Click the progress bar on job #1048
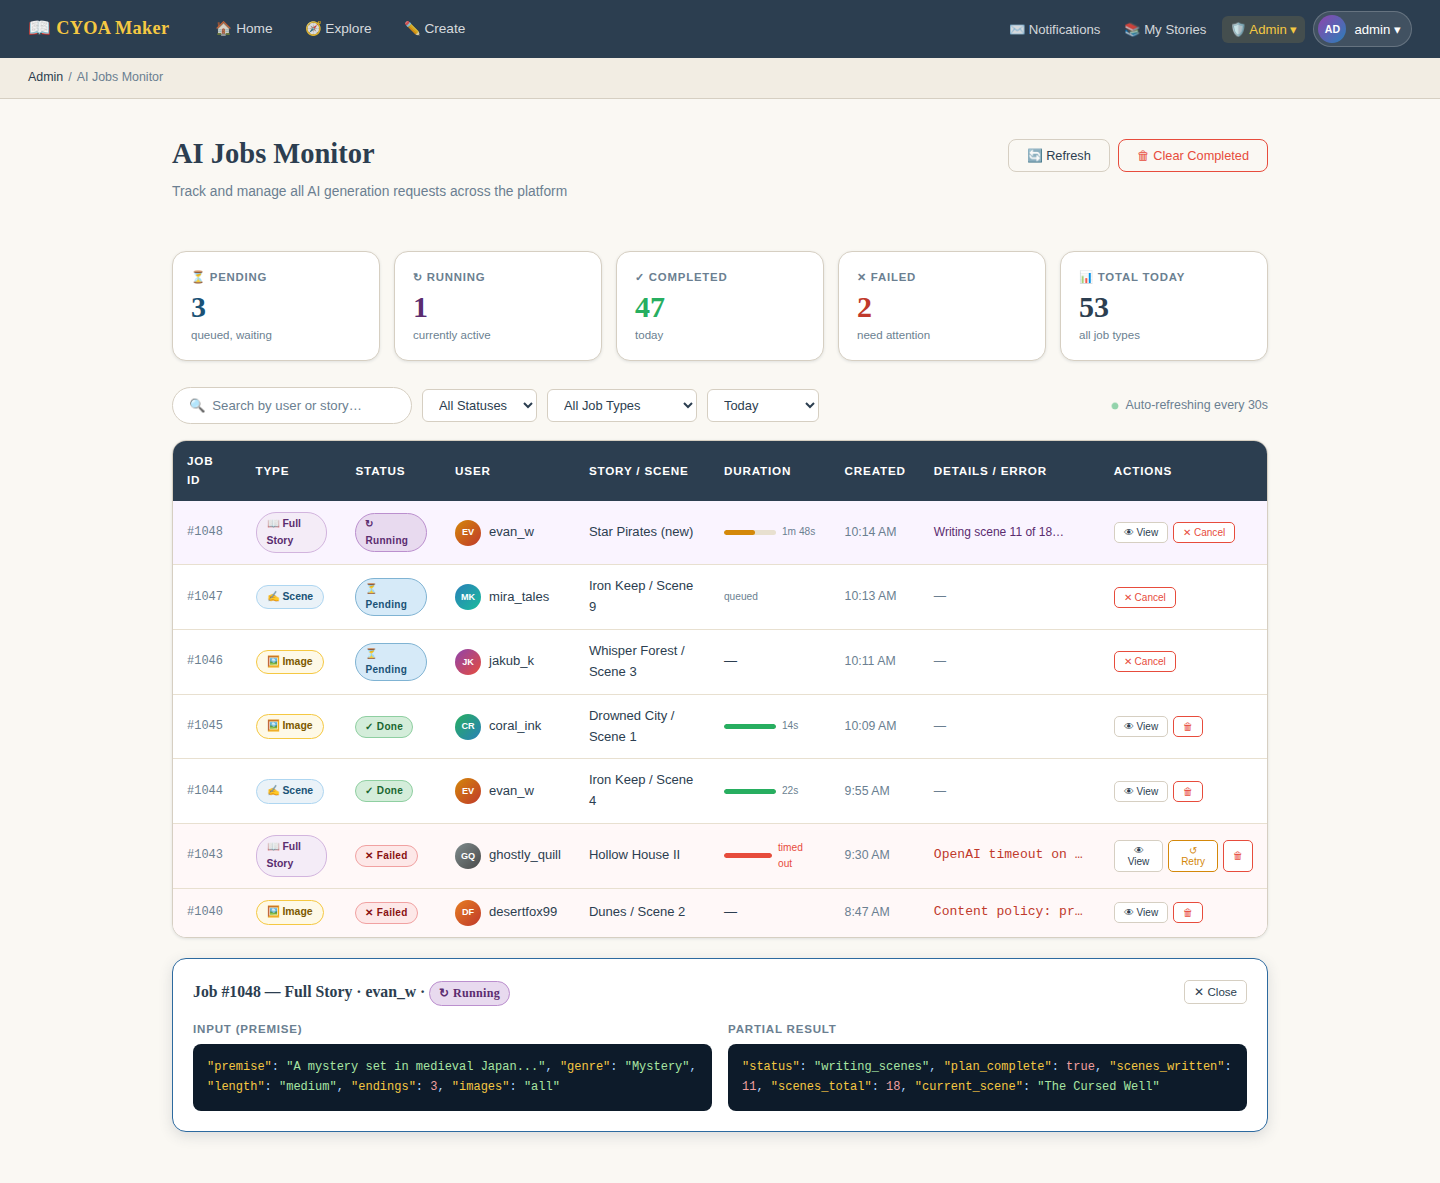1440x1183 pixels. (749, 532)
